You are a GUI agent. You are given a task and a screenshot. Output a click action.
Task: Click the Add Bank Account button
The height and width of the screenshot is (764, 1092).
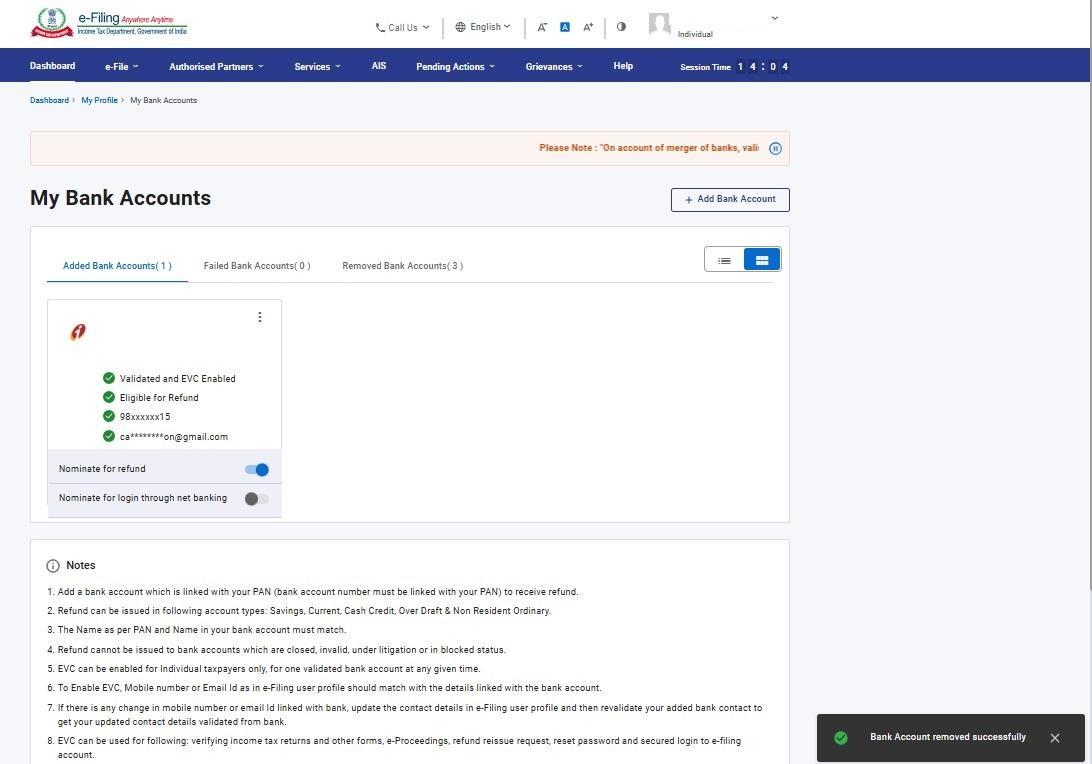[730, 199]
